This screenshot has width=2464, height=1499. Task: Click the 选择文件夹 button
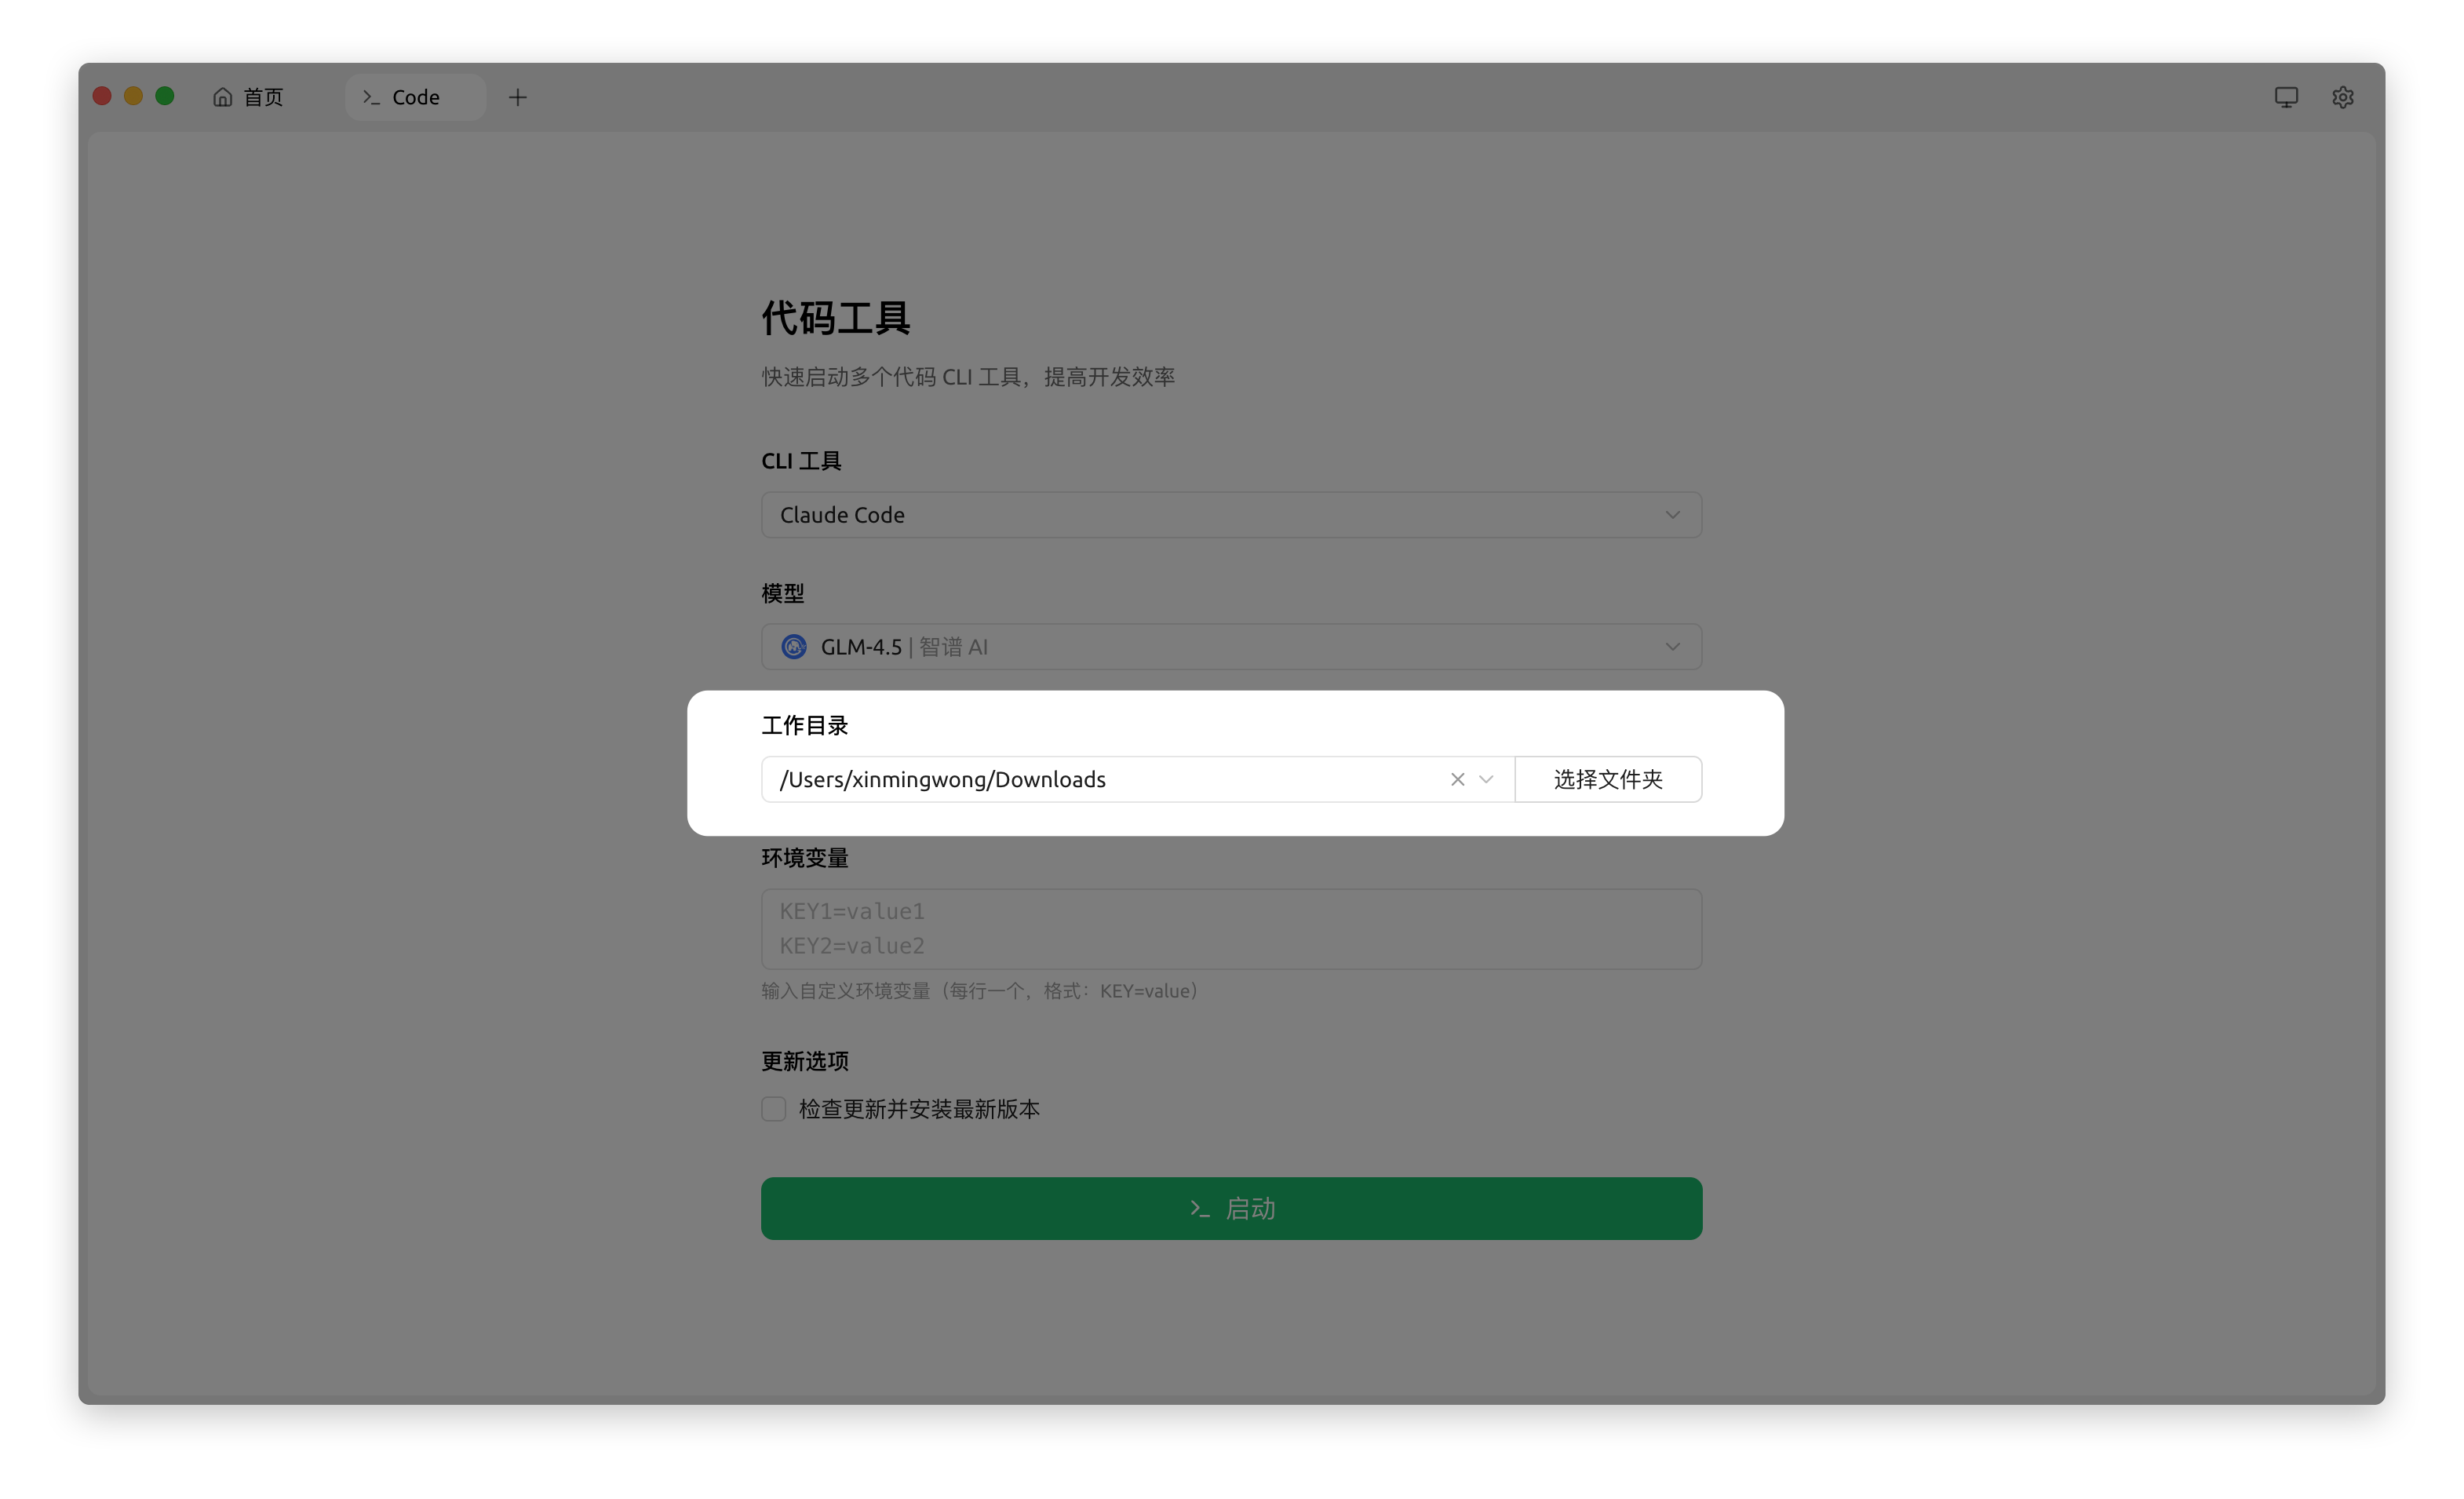pyautogui.click(x=1607, y=779)
